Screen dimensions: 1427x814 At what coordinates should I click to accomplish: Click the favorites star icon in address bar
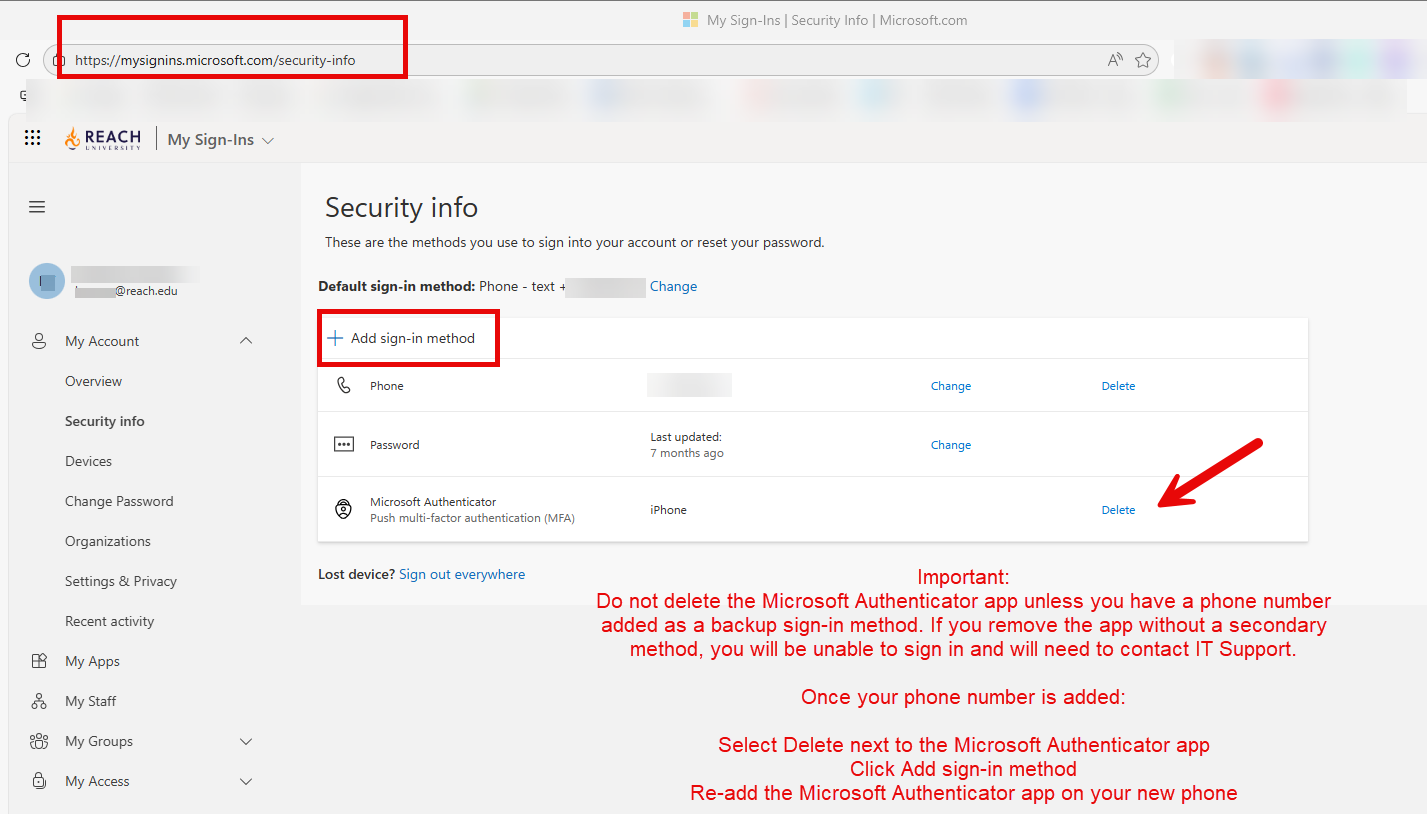pyautogui.click(x=1143, y=60)
